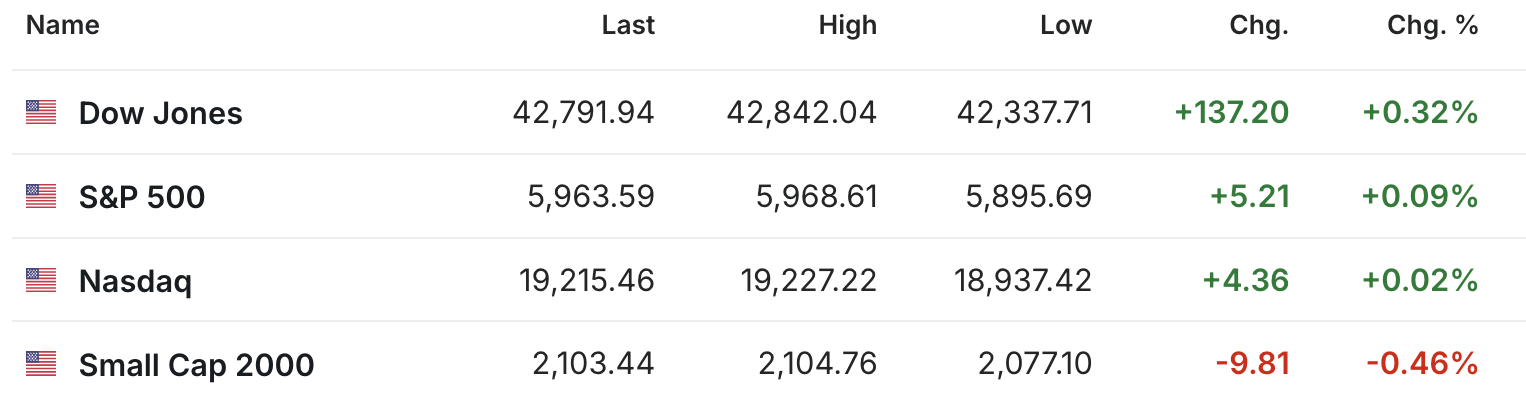
Task: Click the Nasdaq high value 19,227.22
Action: (x=806, y=281)
